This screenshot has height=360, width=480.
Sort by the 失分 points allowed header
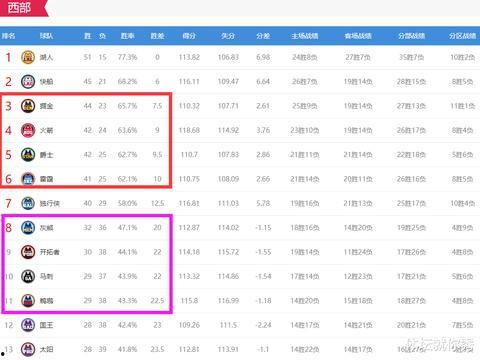coord(228,36)
